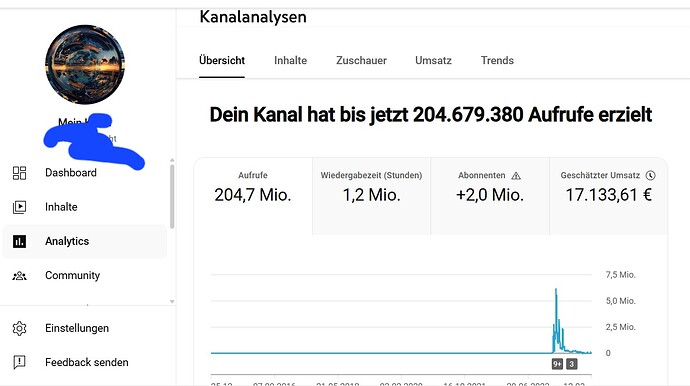Image resolution: width=690 pixels, height=386 pixels.
Task: Switch to the Umsatz tab
Action: [x=433, y=60]
